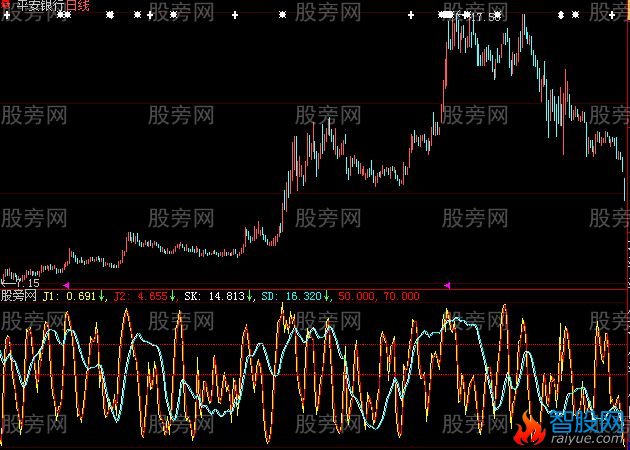Select the cyan SD: 16.320 indicator value
The image size is (630, 450).
pyautogui.click(x=292, y=297)
